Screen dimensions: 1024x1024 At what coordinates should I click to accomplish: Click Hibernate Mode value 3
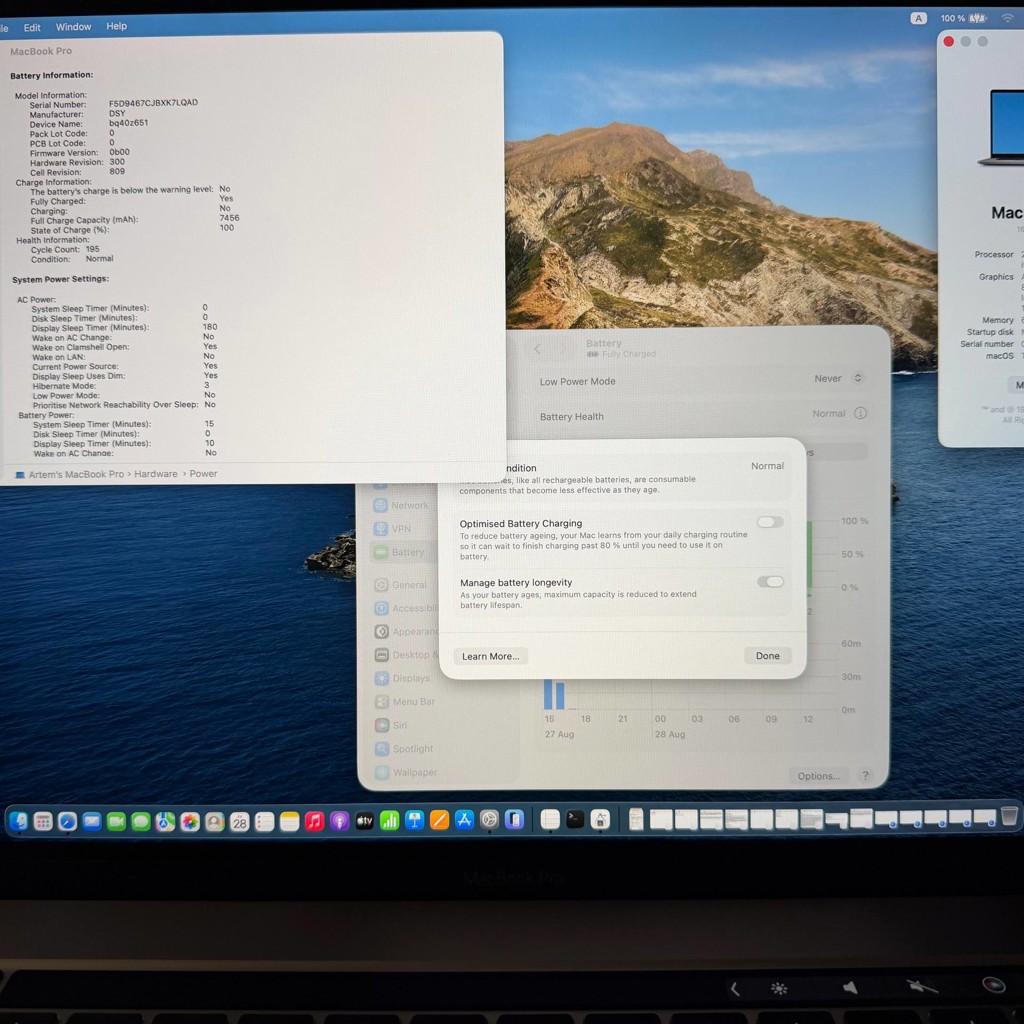(206, 385)
